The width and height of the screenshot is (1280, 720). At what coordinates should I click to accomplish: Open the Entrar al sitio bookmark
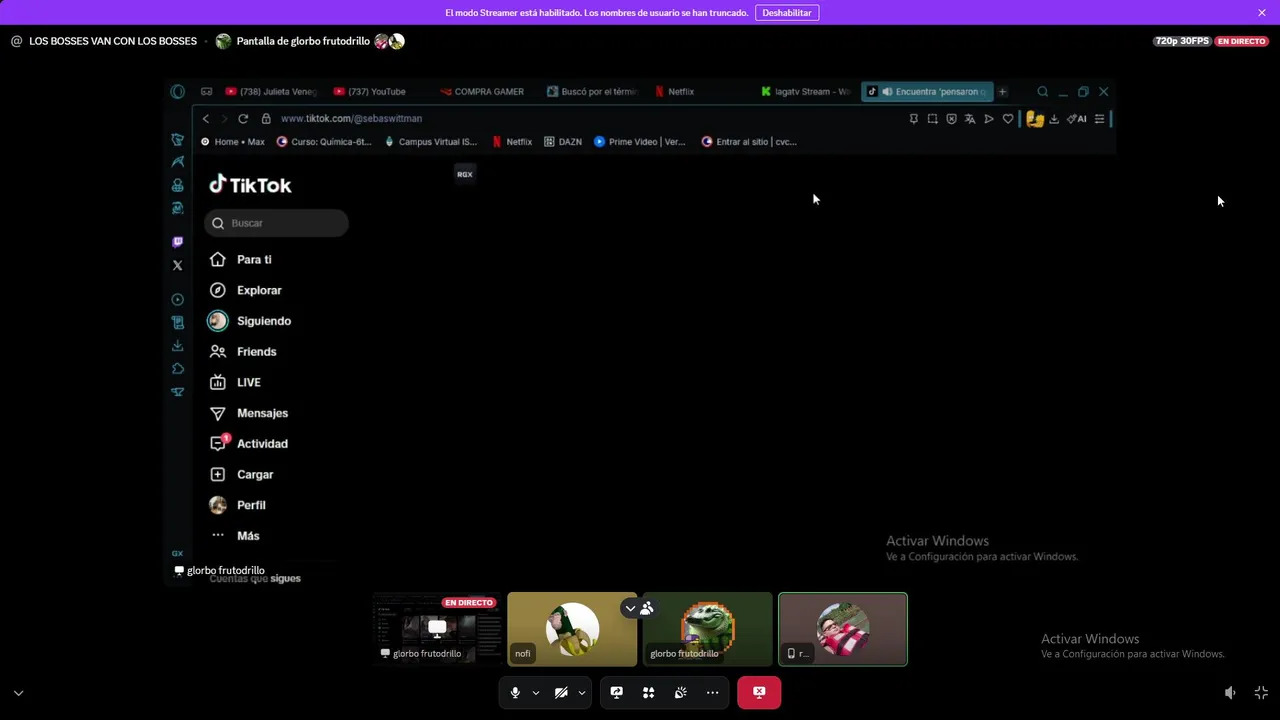click(749, 142)
